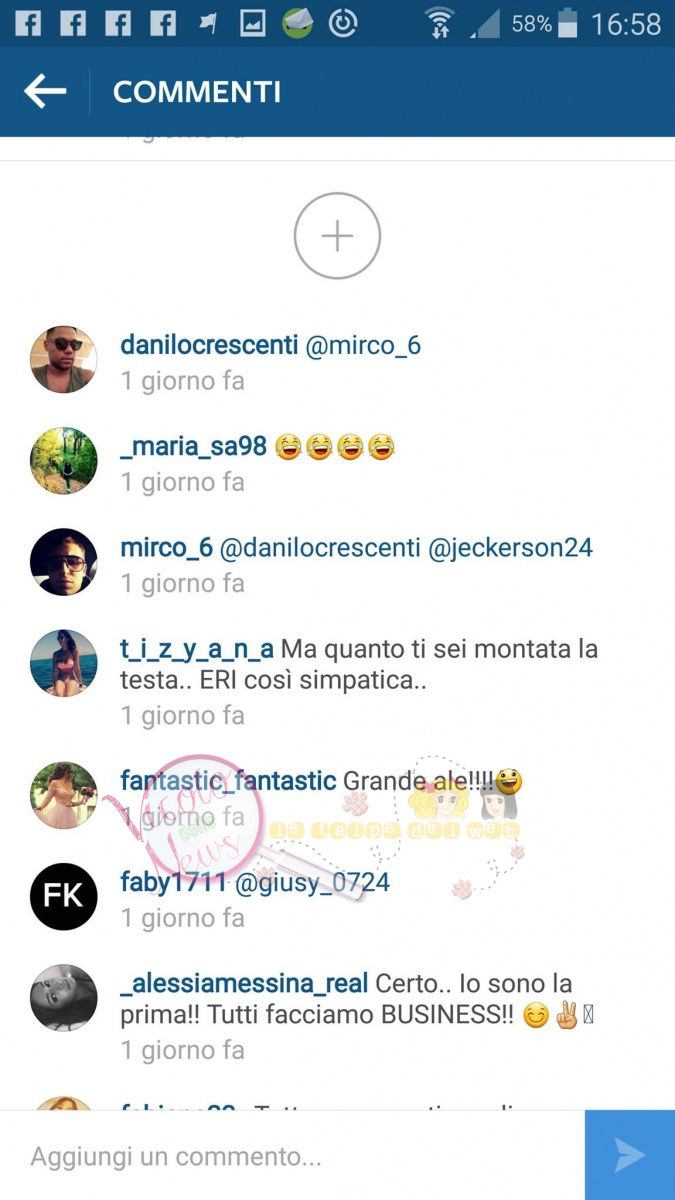Open danilocrescenti's profile picture
Viewport: 675px width, 1200px height.
(x=64, y=359)
